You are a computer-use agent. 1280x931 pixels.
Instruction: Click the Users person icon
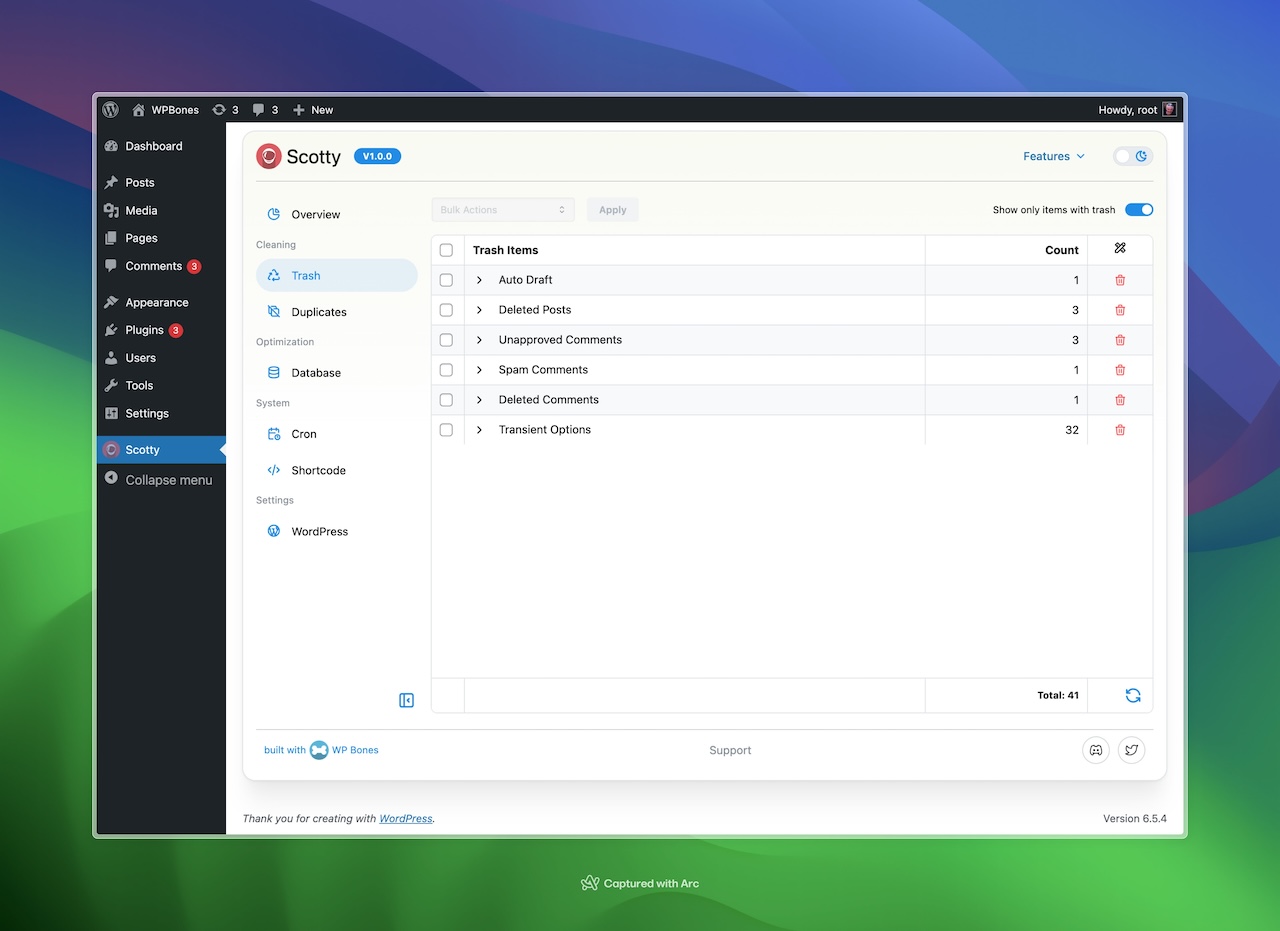(x=111, y=358)
